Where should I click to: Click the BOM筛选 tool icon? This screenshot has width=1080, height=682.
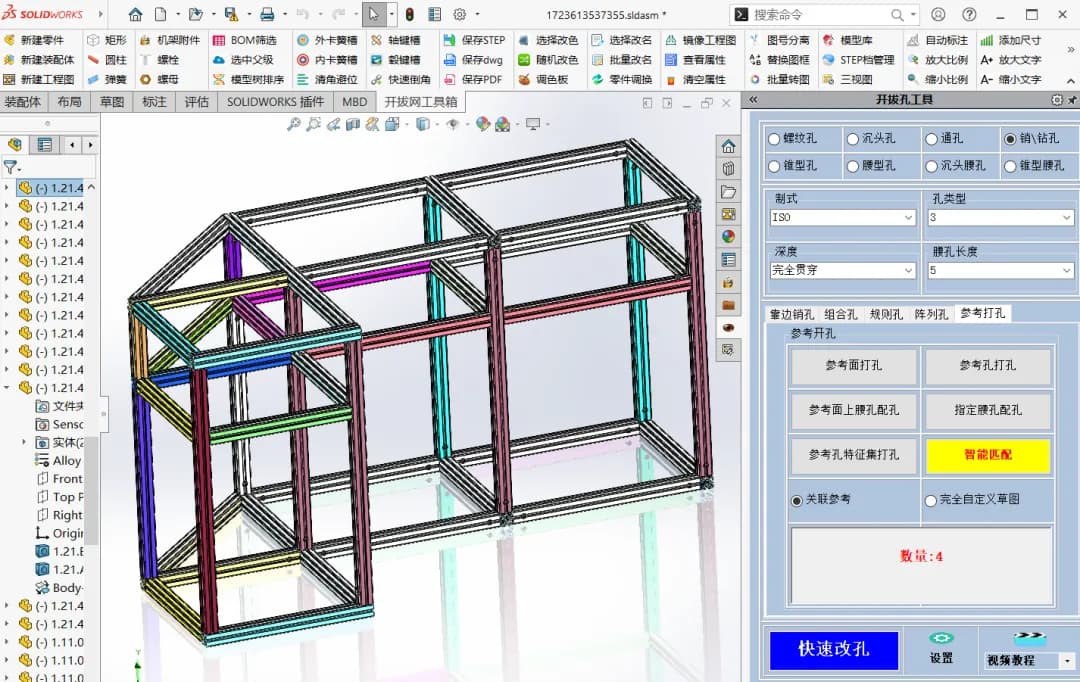pos(219,41)
